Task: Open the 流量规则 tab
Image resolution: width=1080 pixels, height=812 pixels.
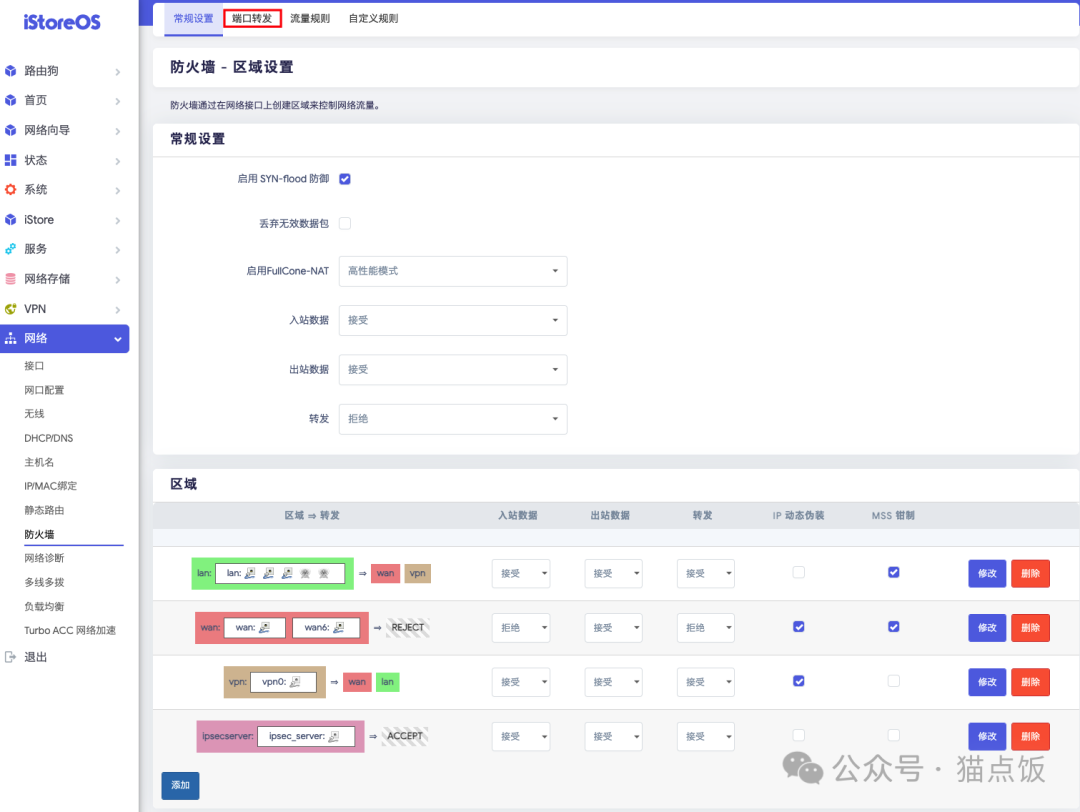Action: point(310,17)
